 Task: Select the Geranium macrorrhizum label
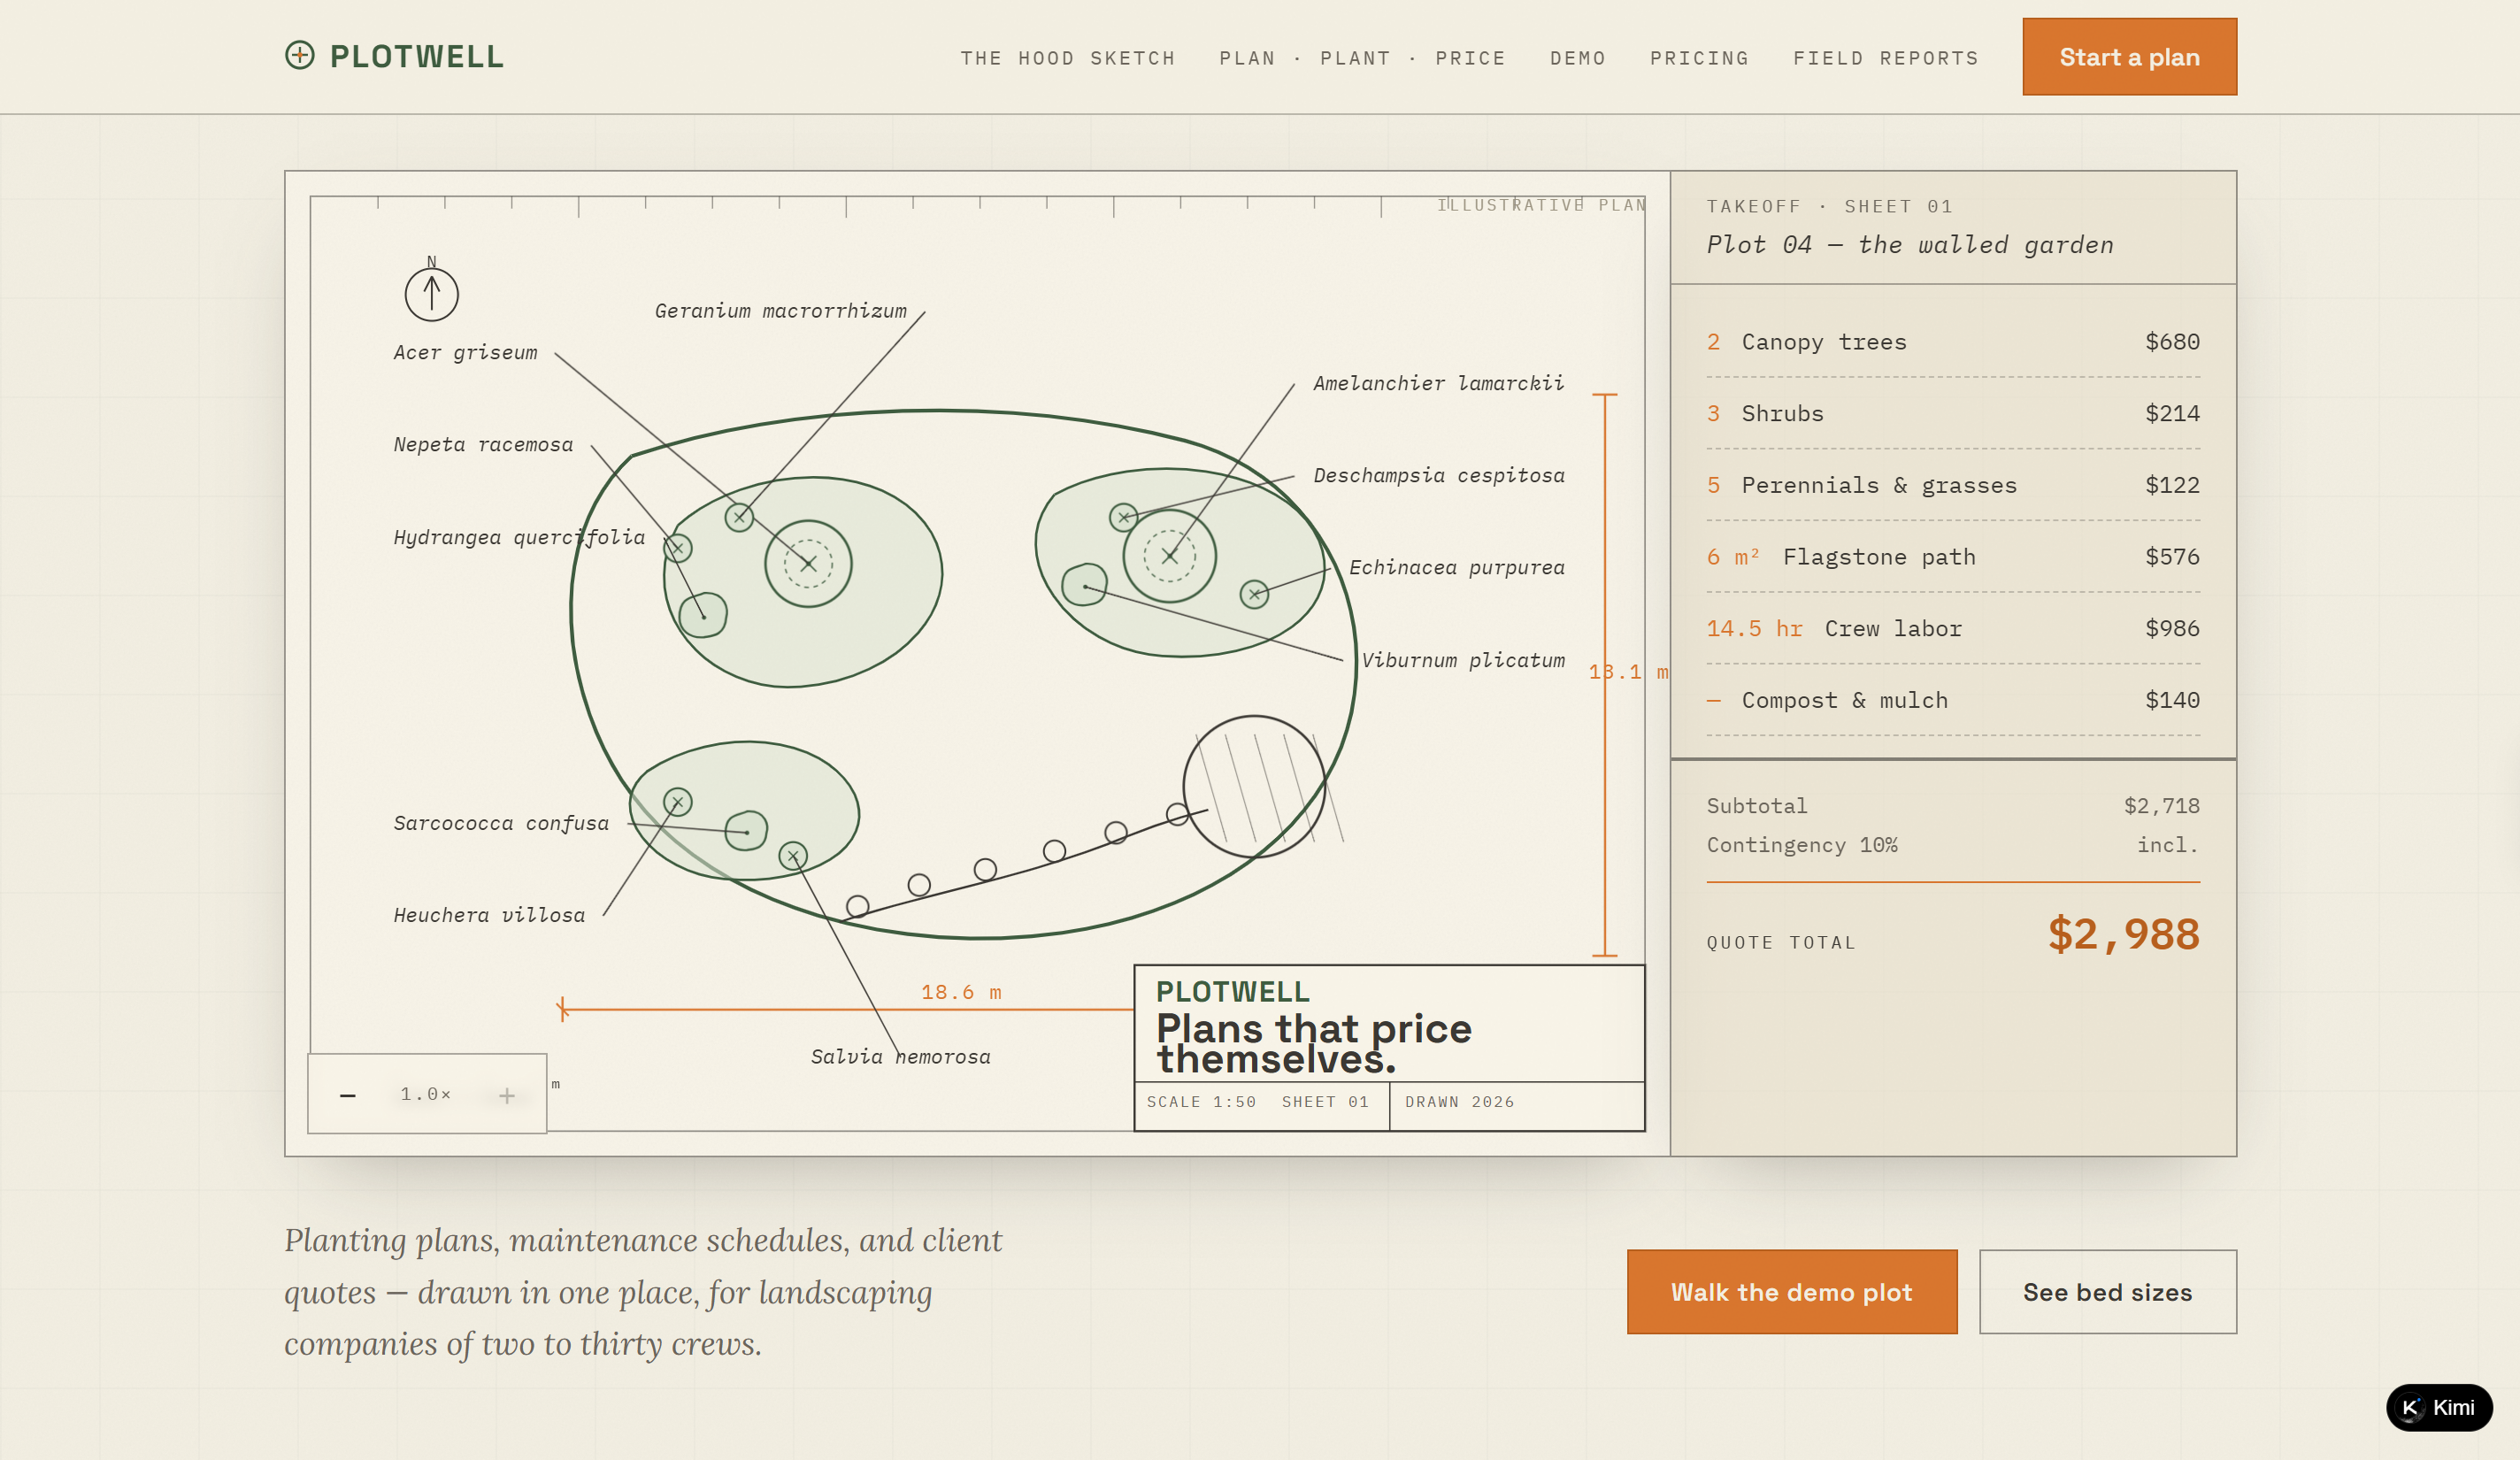coord(781,311)
